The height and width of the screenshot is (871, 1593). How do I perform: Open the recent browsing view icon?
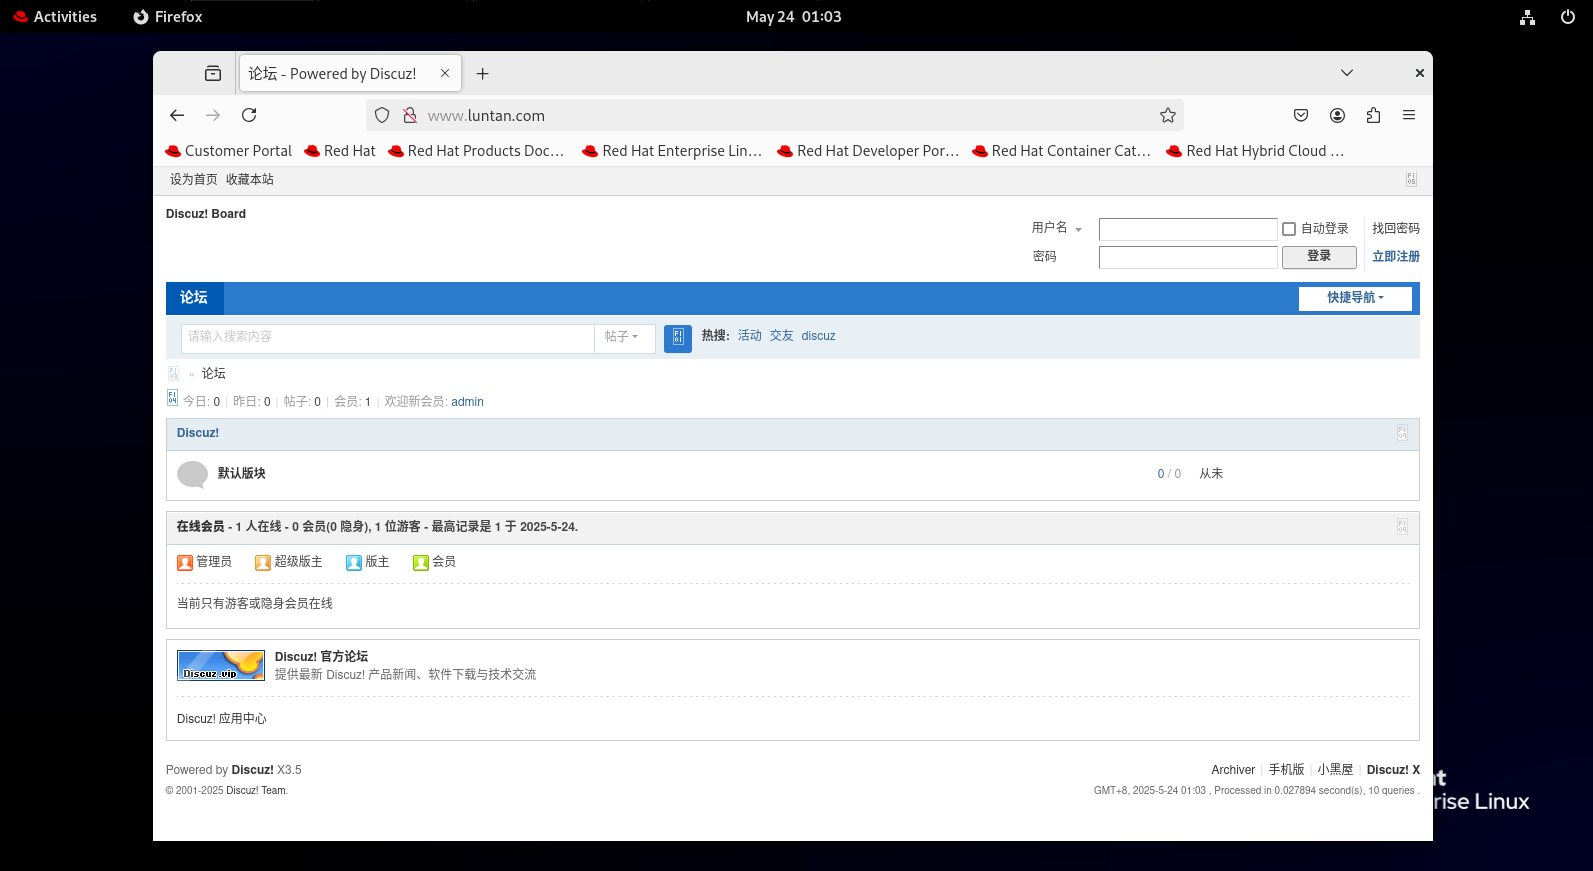(x=213, y=73)
